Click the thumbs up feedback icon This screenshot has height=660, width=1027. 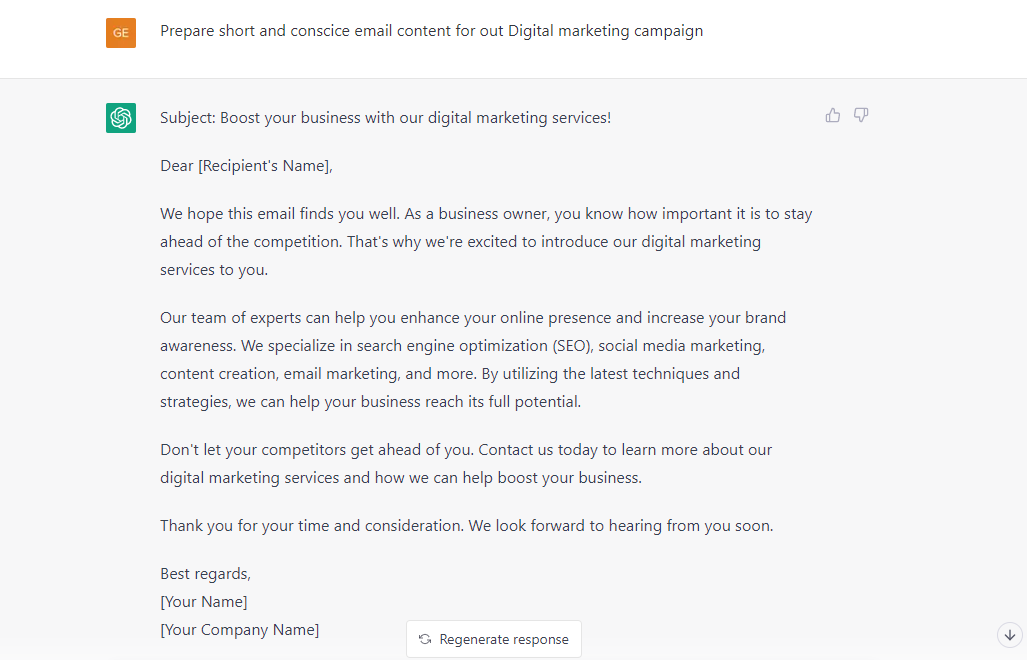[x=832, y=116]
